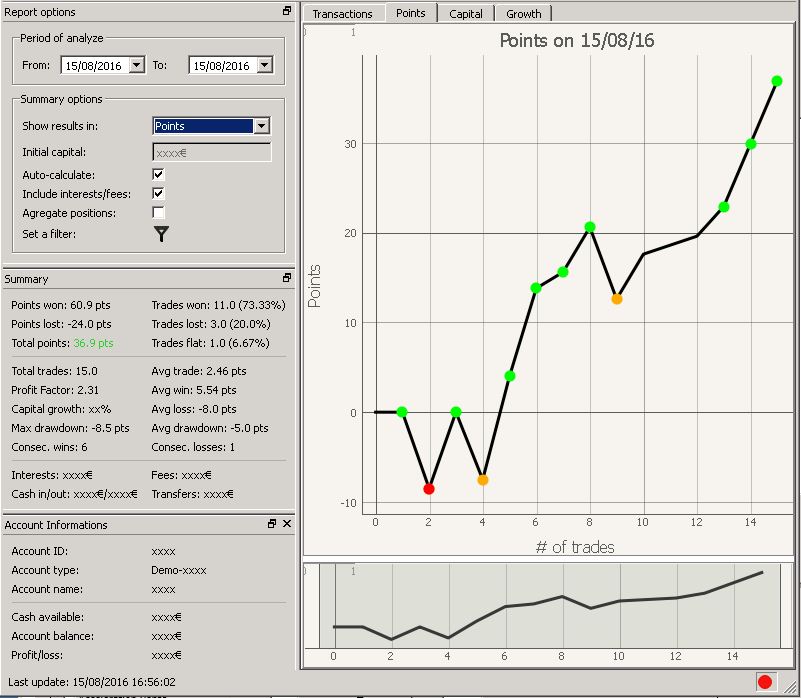
Task: Undock the Report options panel
Action: [x=287, y=11]
